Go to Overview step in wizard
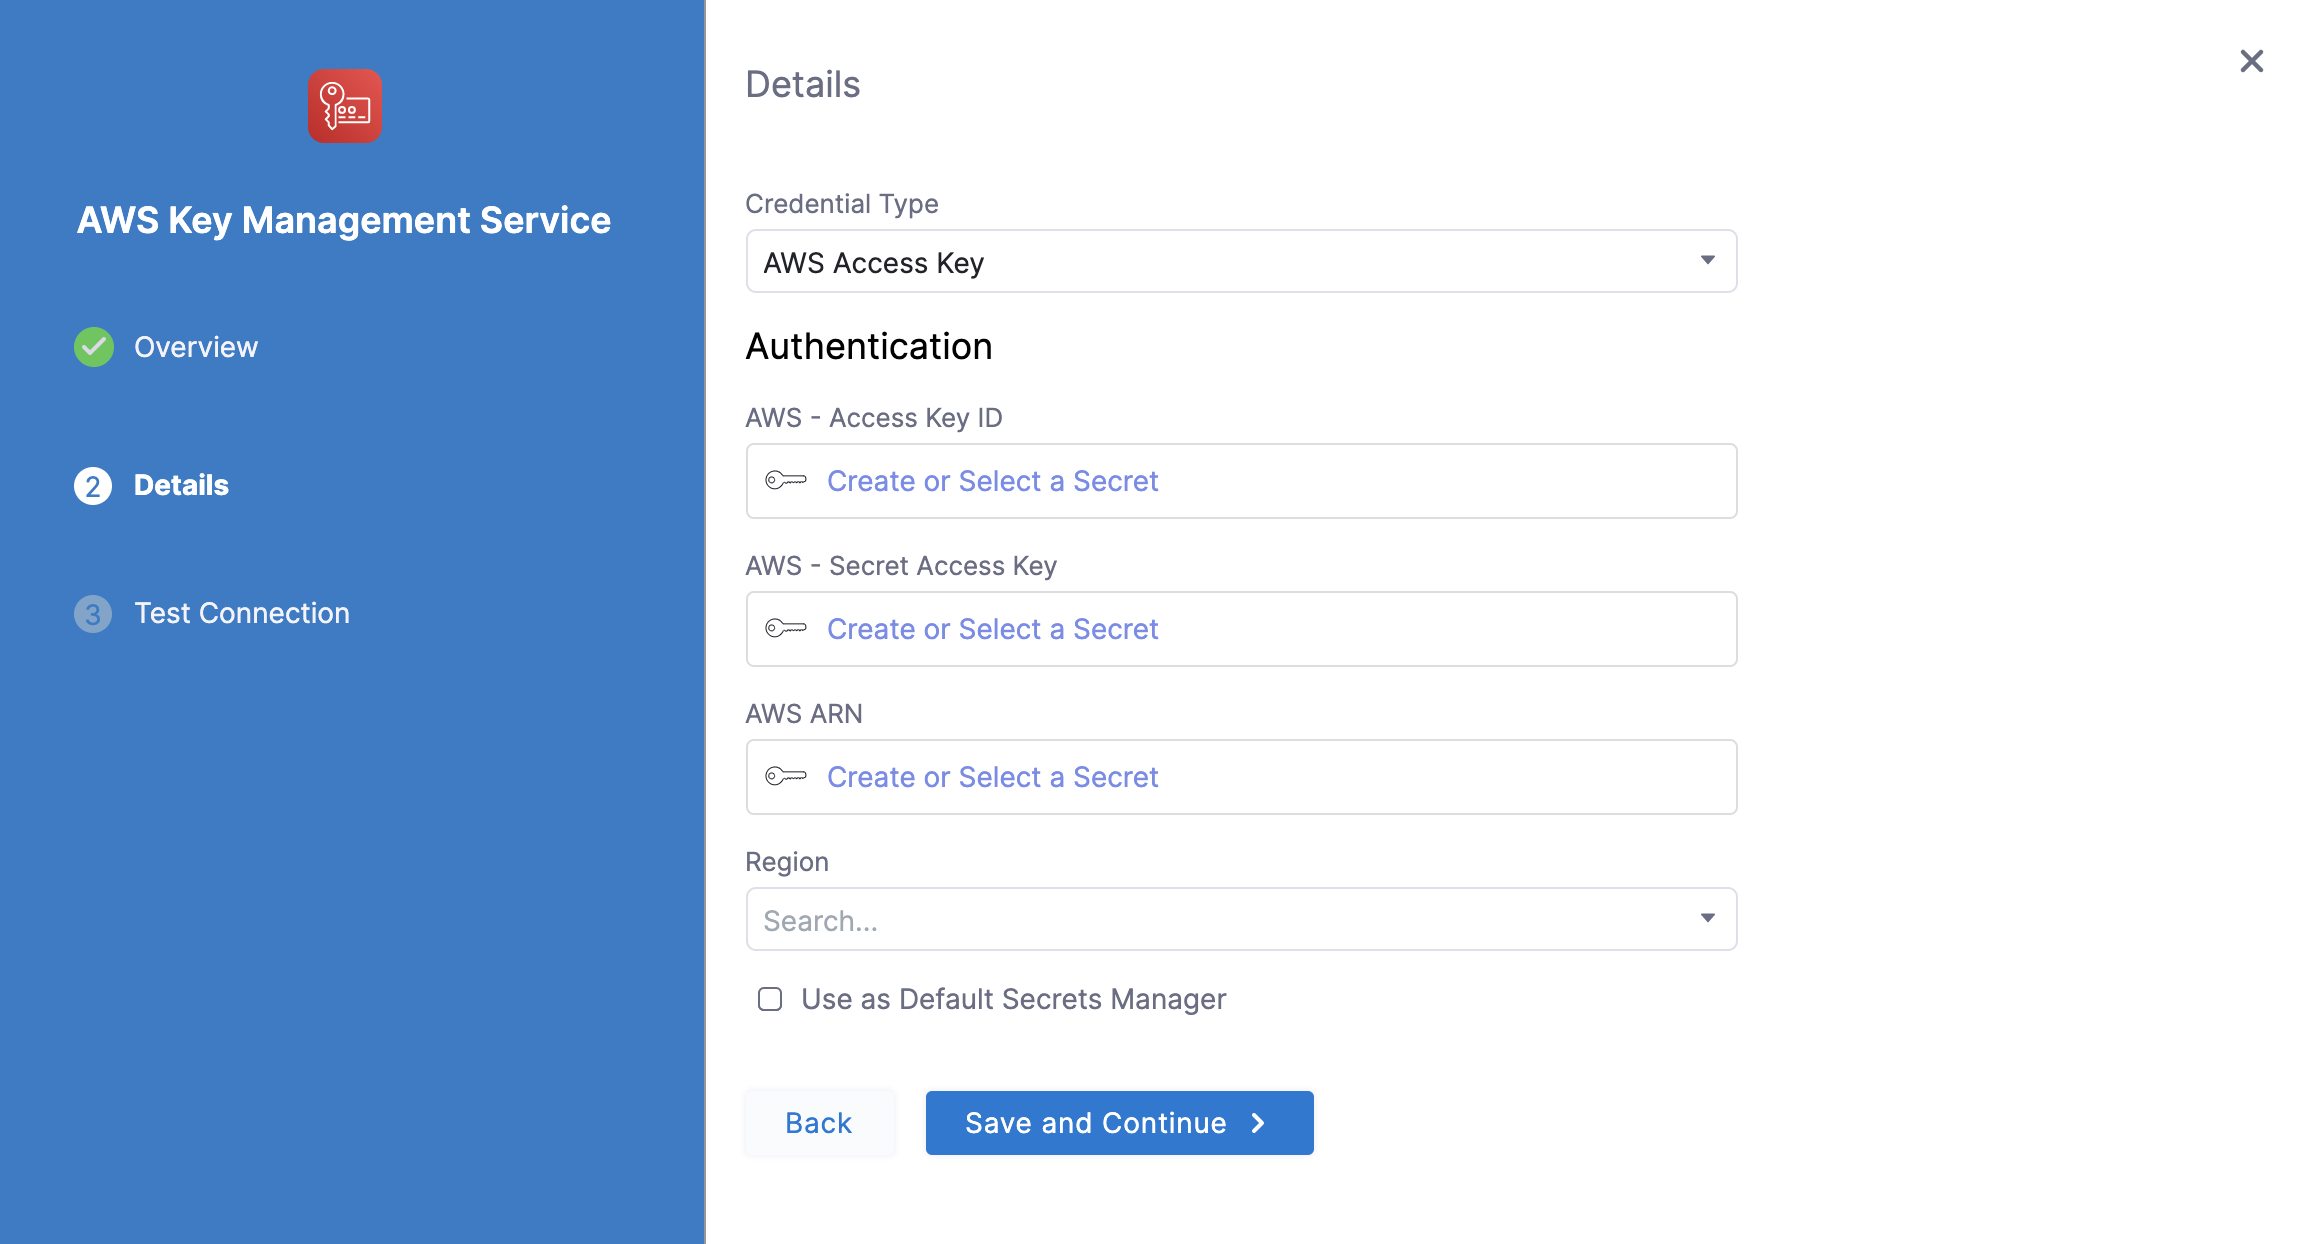 click(196, 347)
